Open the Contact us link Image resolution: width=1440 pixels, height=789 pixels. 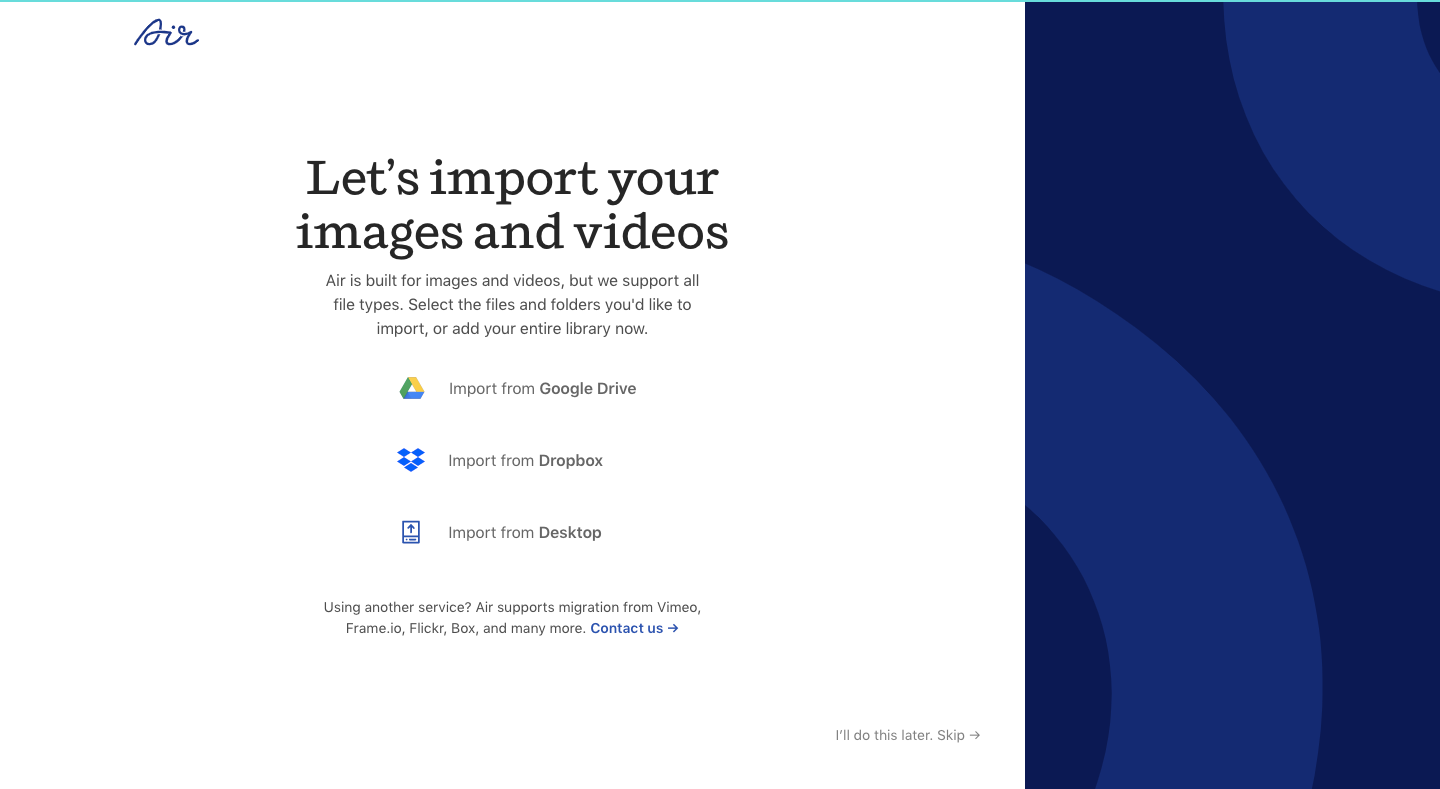(x=626, y=629)
